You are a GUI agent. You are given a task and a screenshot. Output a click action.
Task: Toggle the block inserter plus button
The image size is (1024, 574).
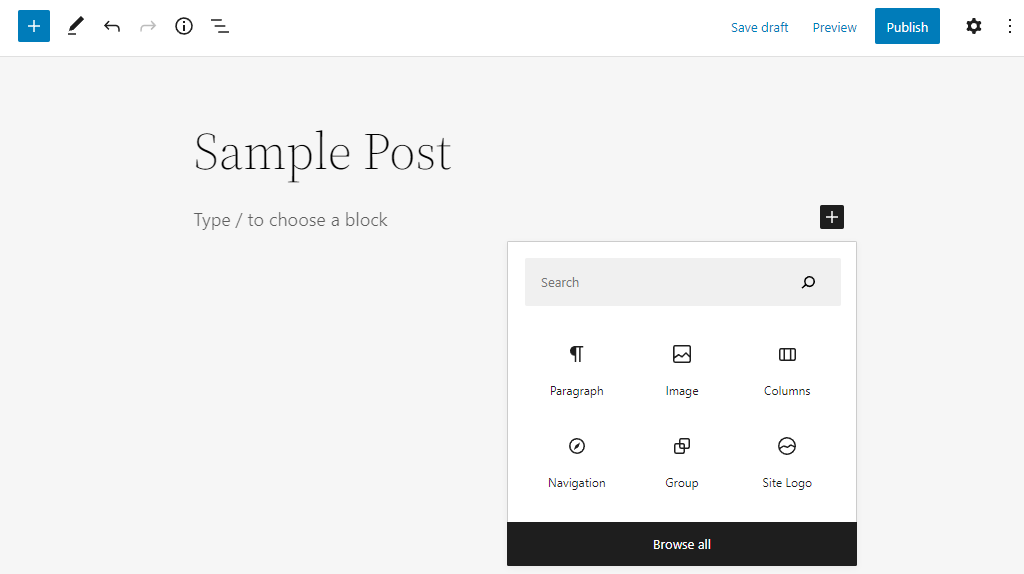pyautogui.click(x=34, y=27)
